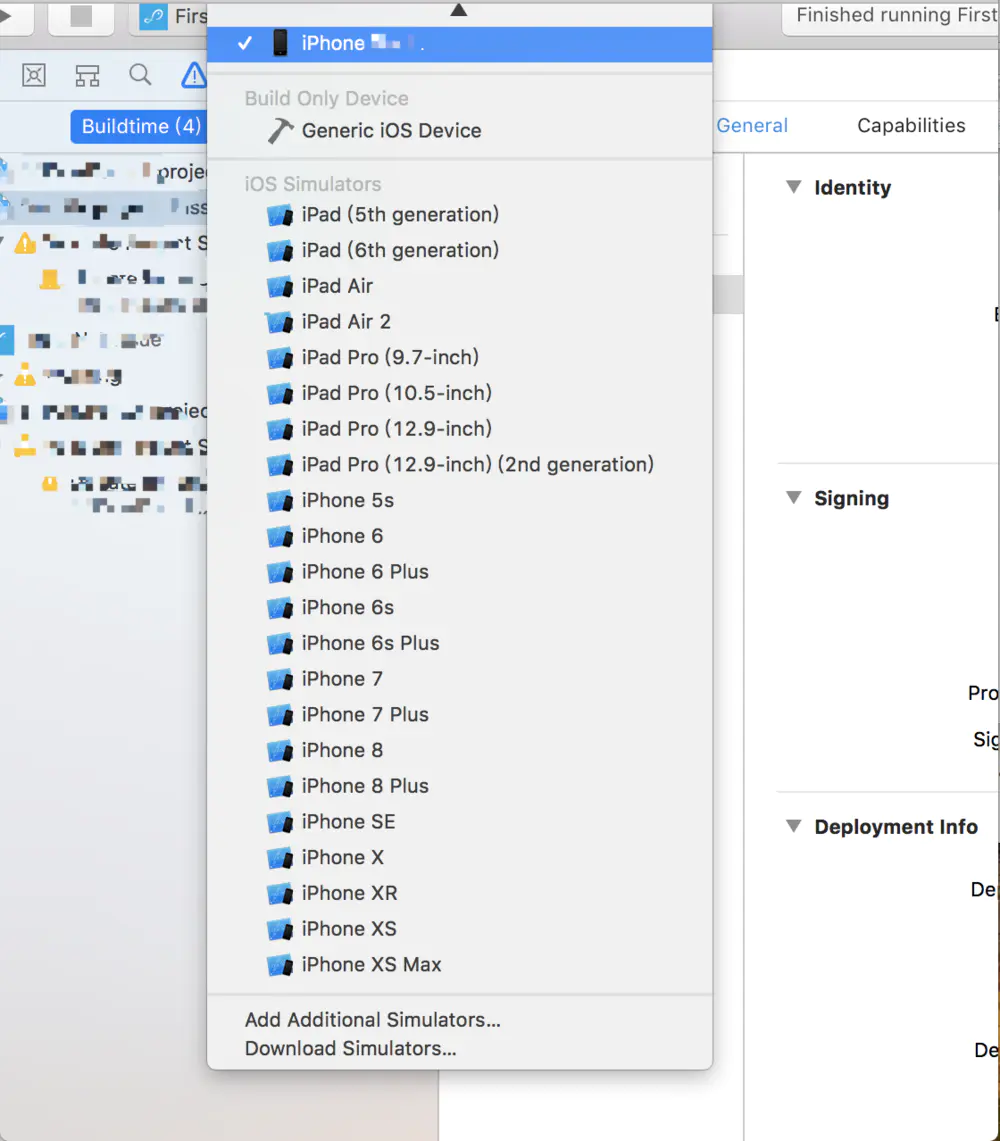Open the scheme selector app icon
The image size is (1000, 1141).
[154, 16]
